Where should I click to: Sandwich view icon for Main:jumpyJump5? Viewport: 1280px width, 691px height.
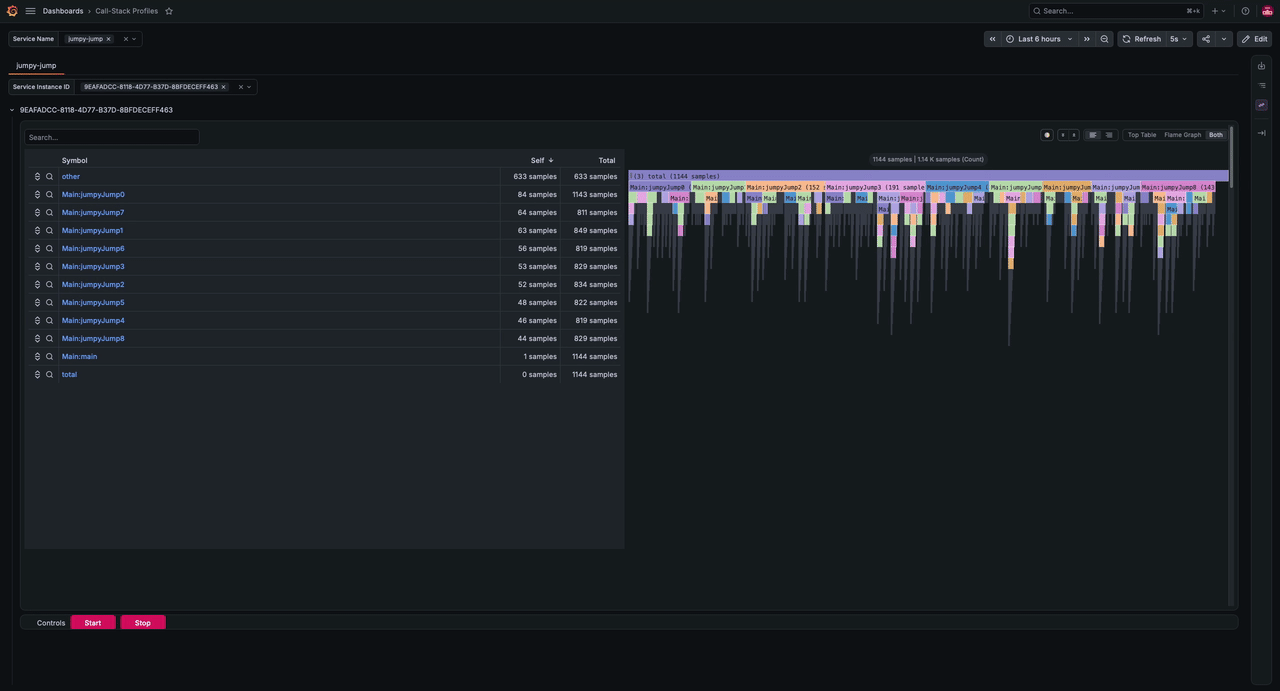(x=37, y=303)
